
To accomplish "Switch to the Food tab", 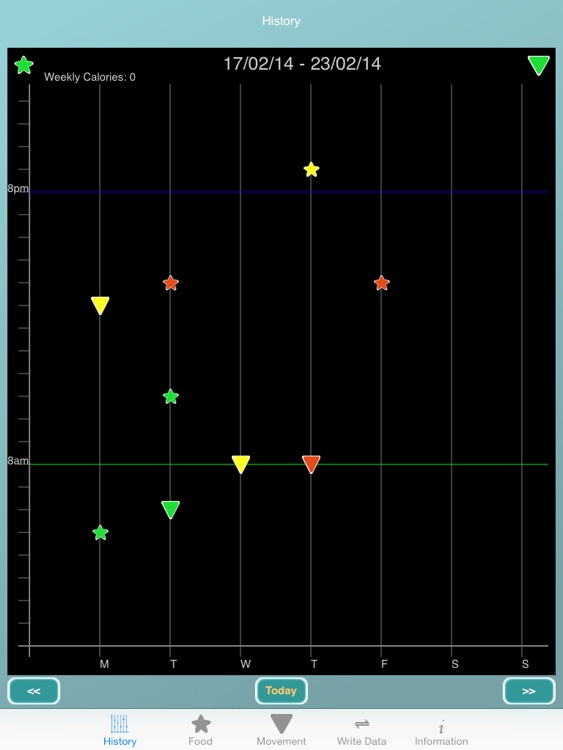I will coord(200,730).
